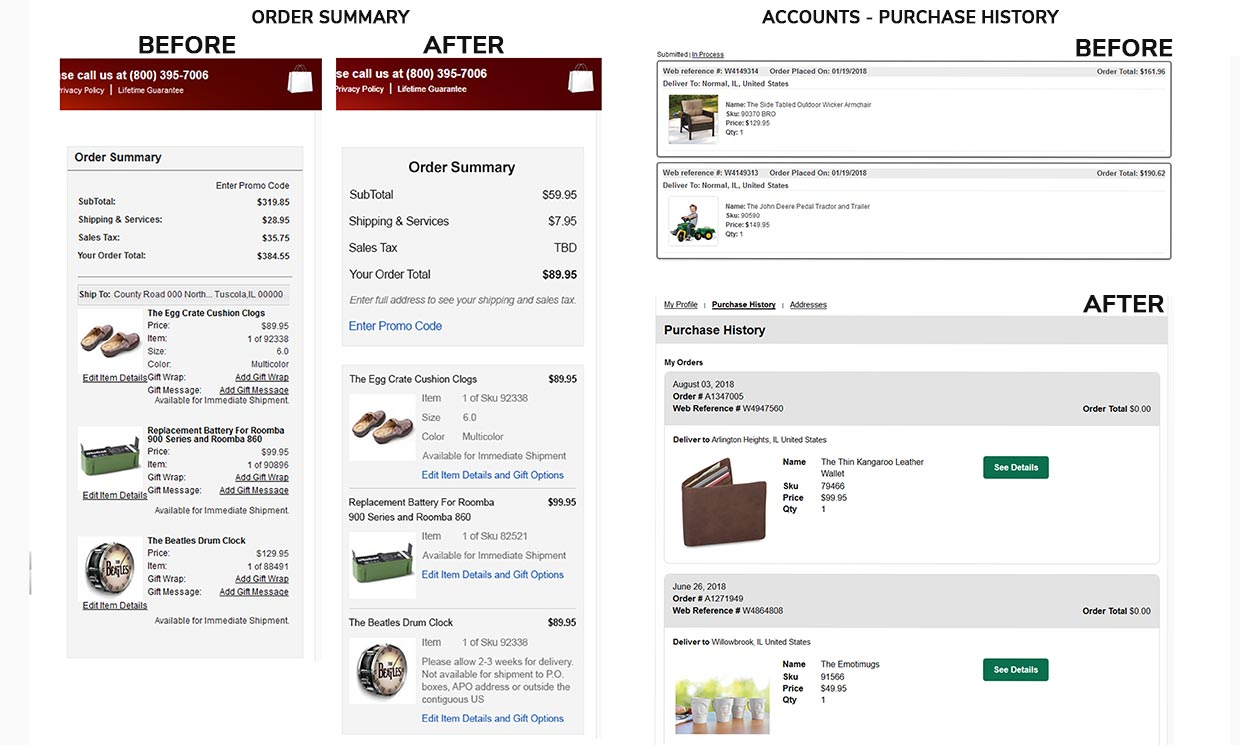Click Lifetime Guarantee in the AFTER header
Viewport: 1240px width, 745px height.
click(432, 89)
